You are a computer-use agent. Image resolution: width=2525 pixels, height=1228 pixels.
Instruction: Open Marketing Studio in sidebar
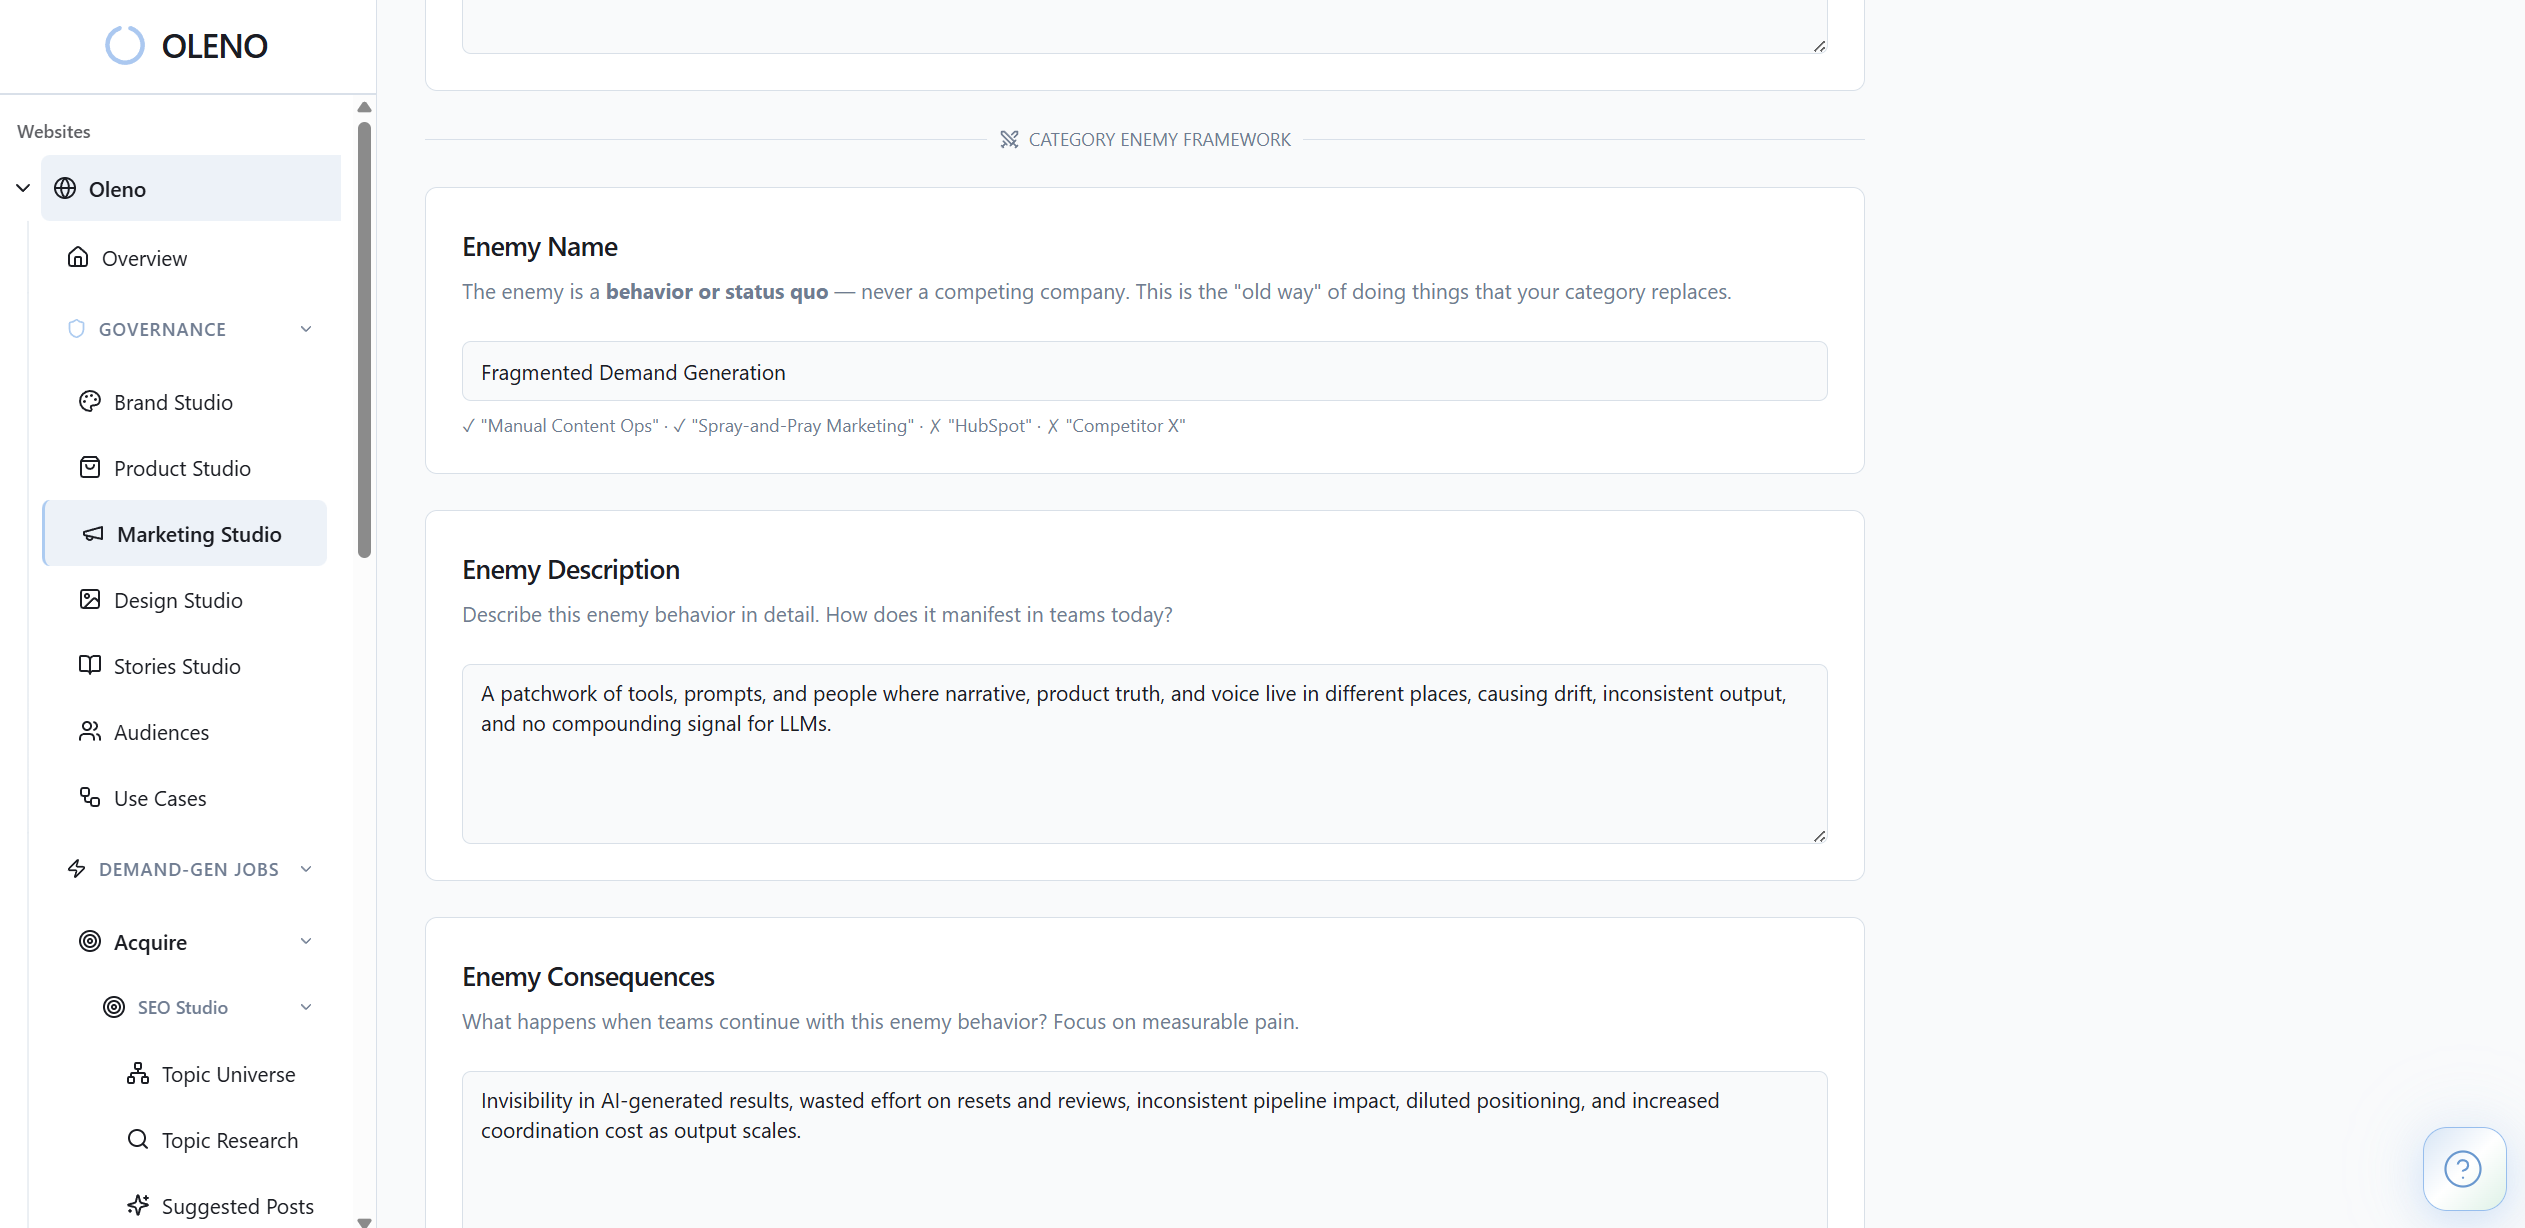[199, 534]
